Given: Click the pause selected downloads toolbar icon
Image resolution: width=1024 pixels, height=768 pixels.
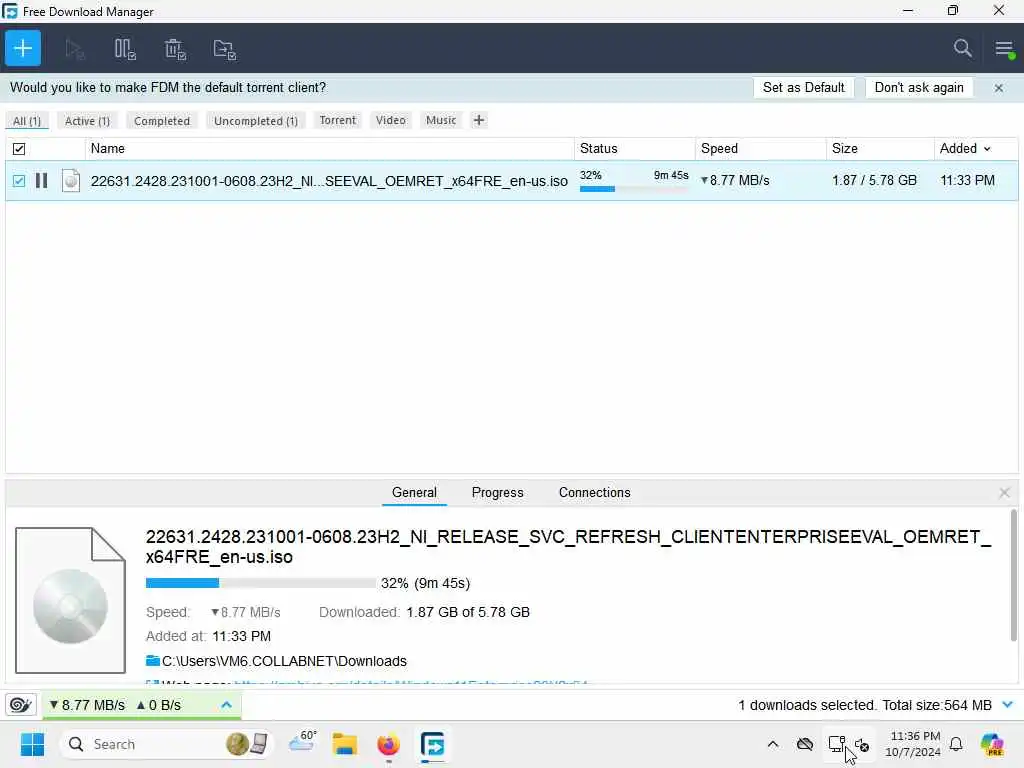Looking at the screenshot, I should click(x=124, y=49).
